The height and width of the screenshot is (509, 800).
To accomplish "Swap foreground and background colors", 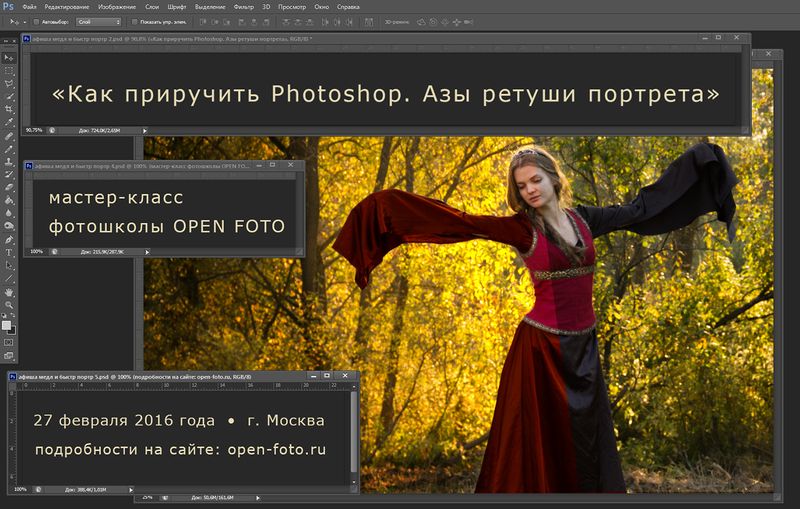I will 13,316.
